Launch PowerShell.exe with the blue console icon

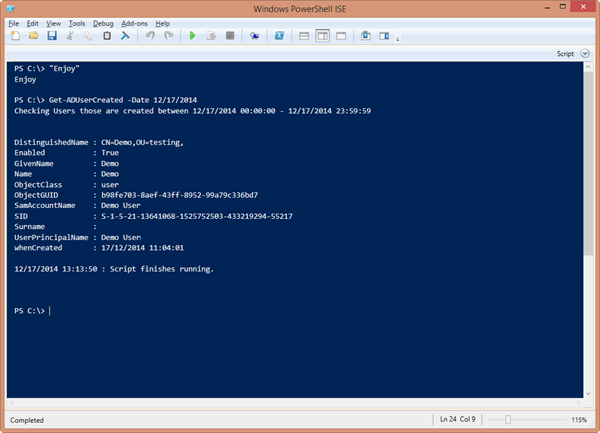[279, 36]
